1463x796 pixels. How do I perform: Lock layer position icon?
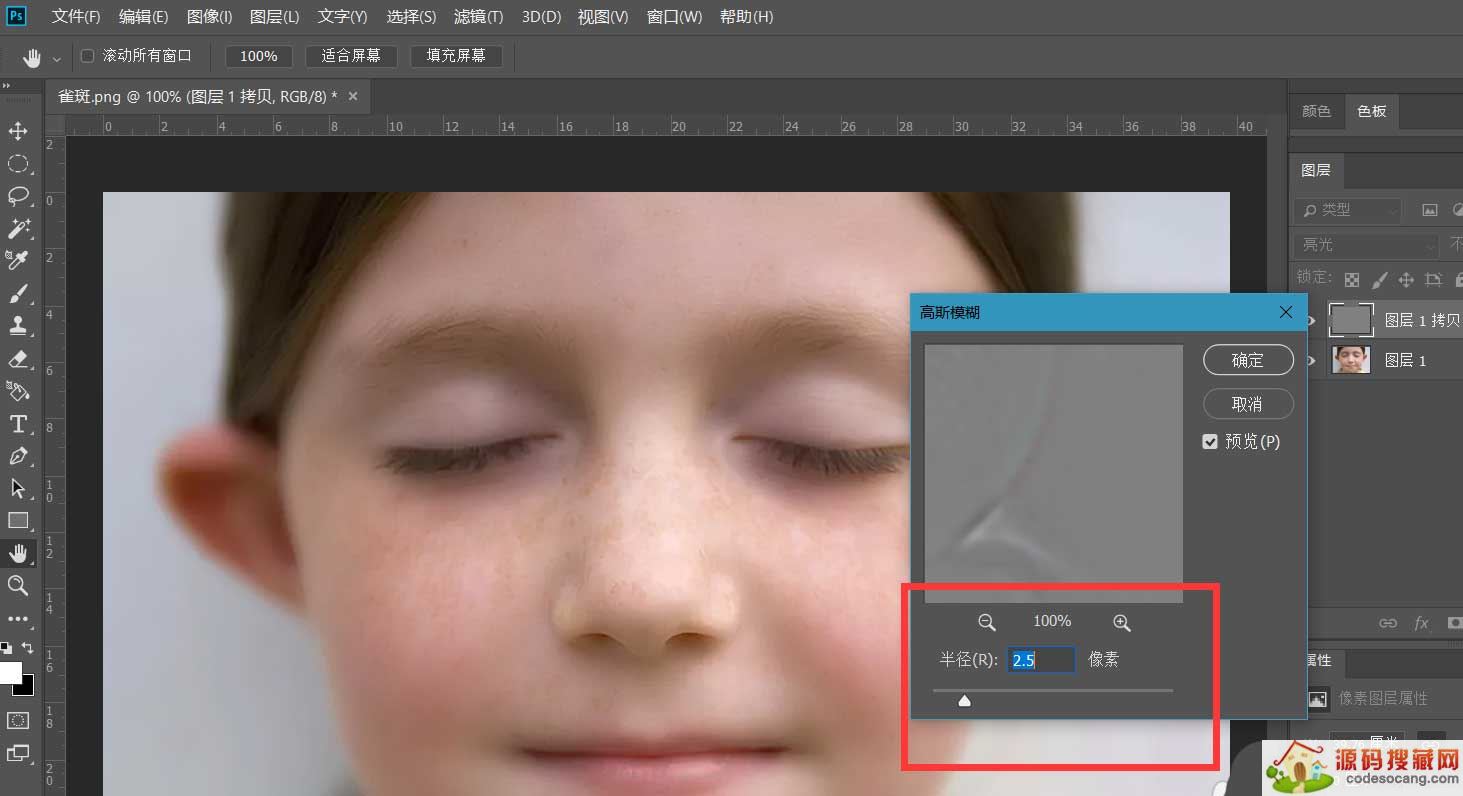[x=1406, y=280]
